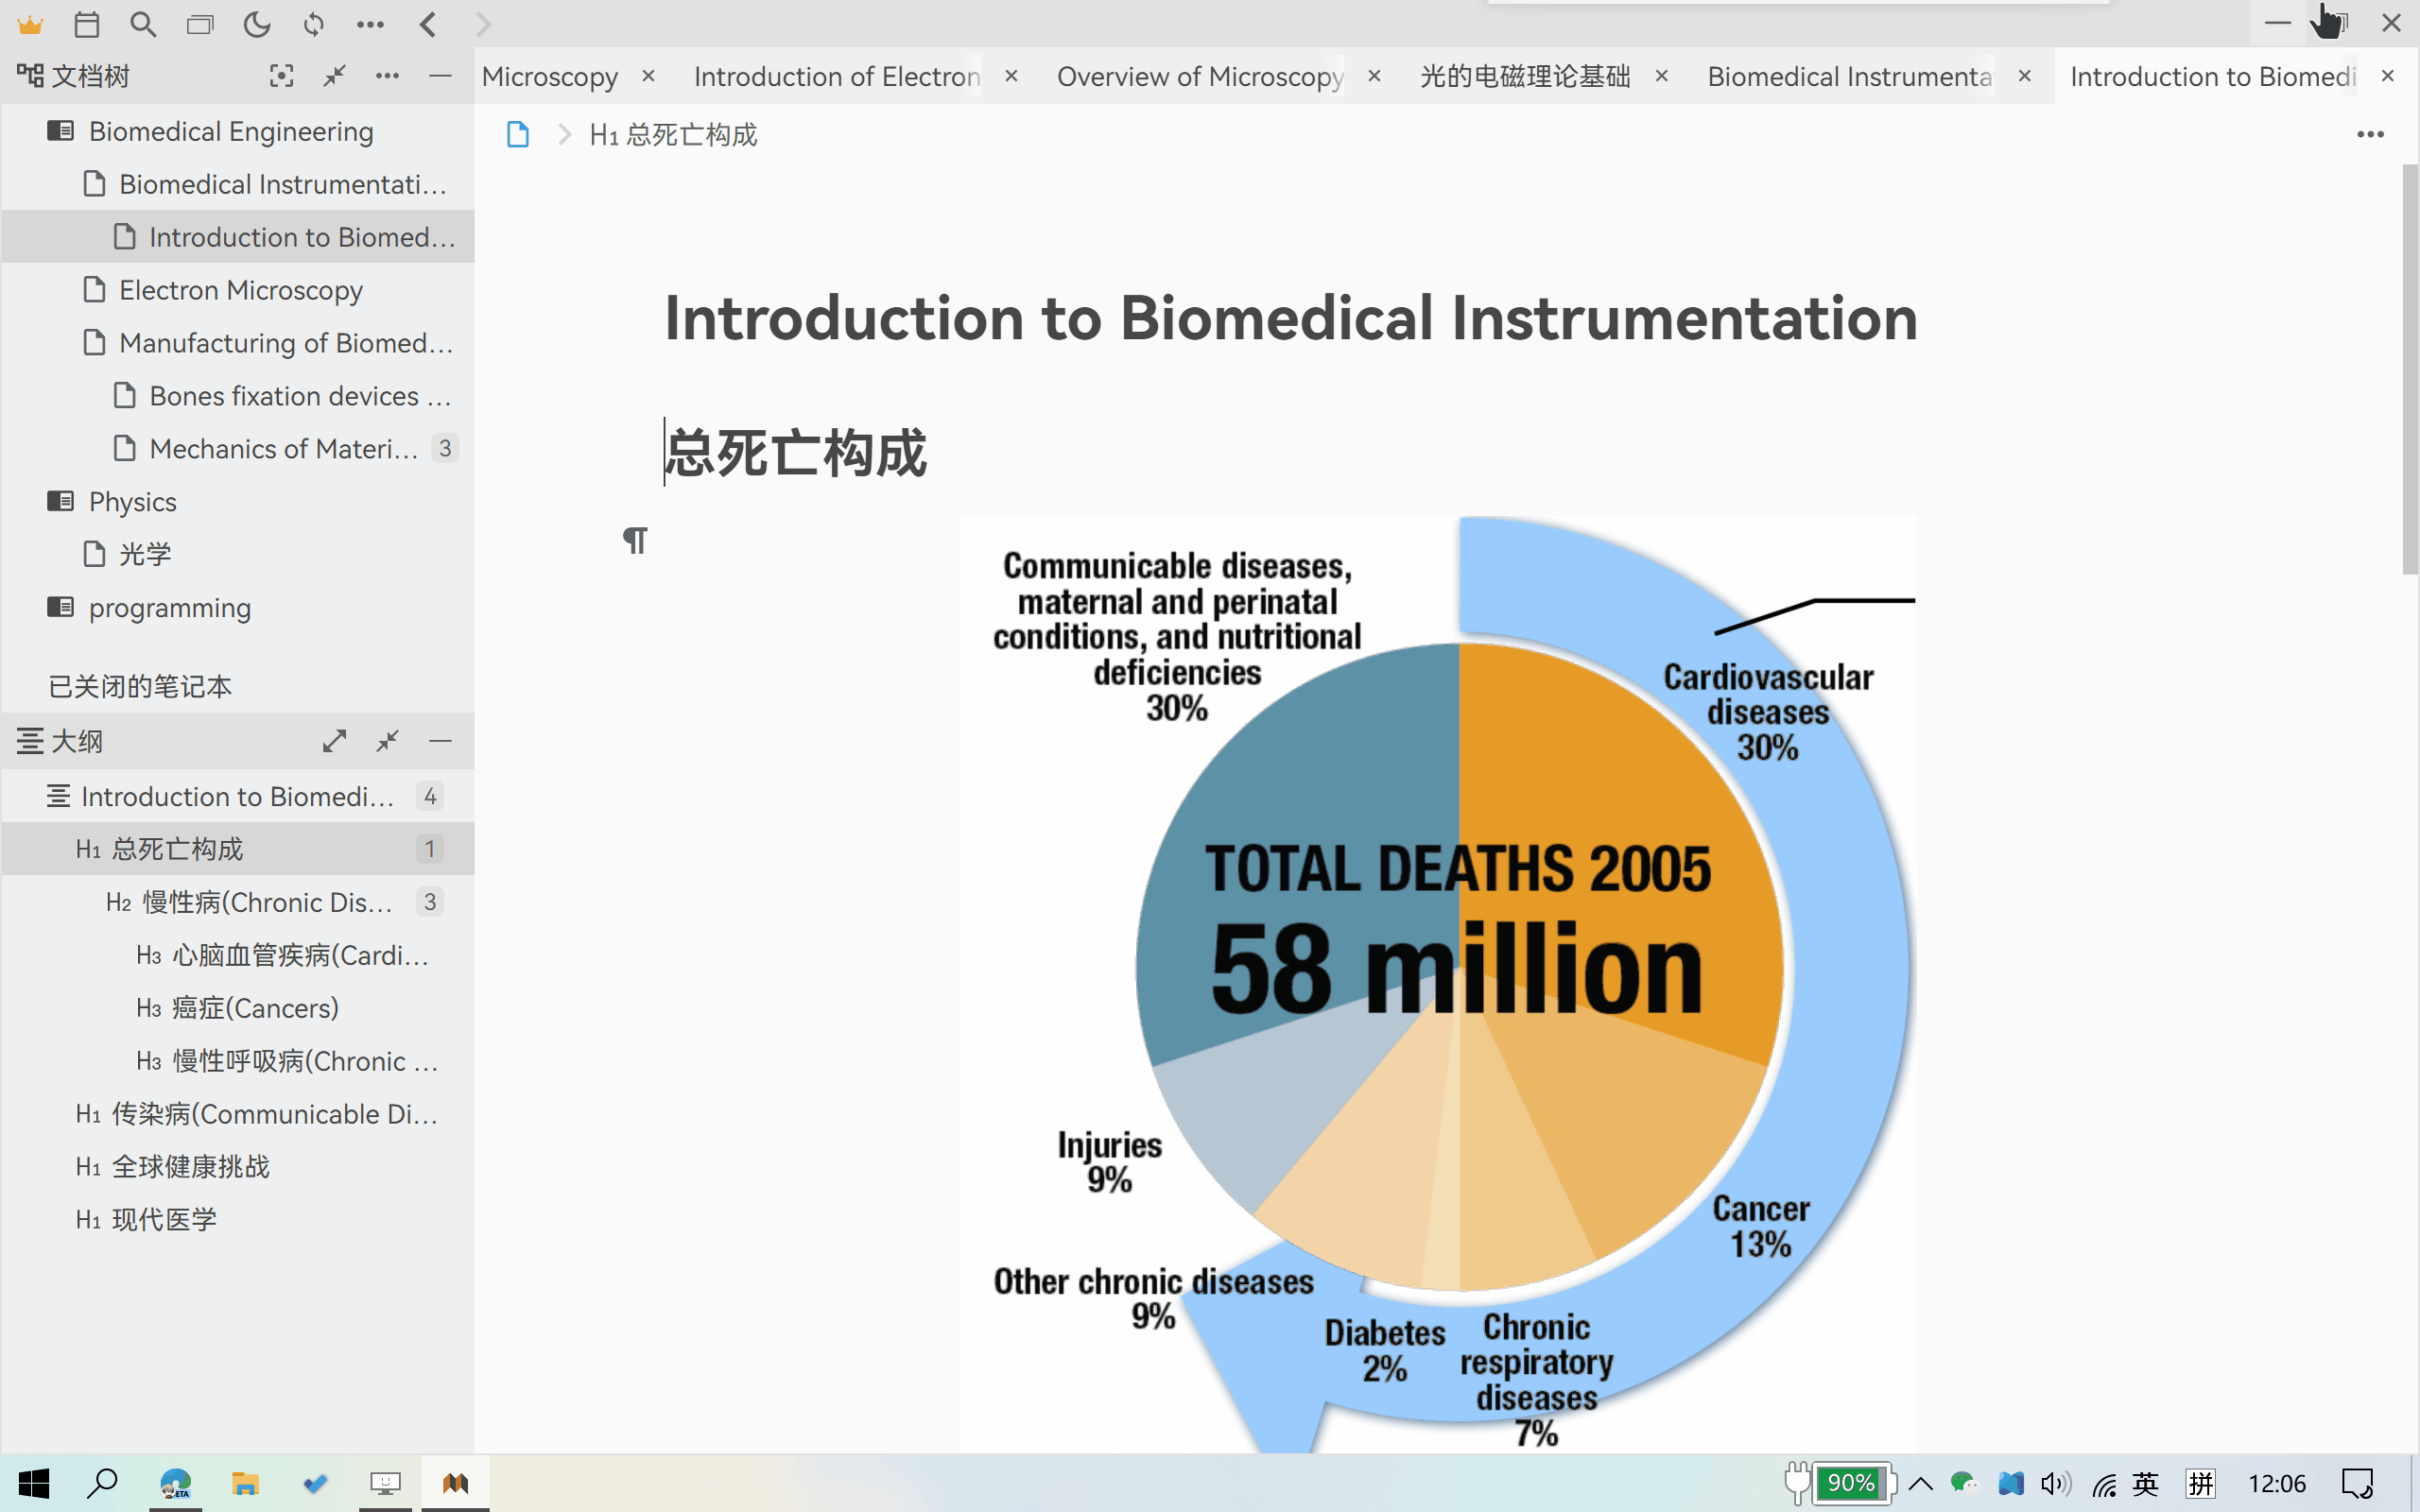Collapse all items in 文档树 panel
This screenshot has height=1512, width=2420.
[x=334, y=76]
